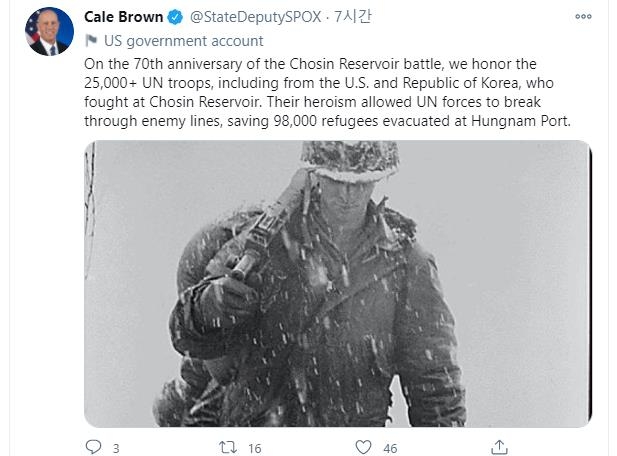Viewport: 617px width, 456px height.
Task: Click the reply count 3
Action: [x=116, y=448]
